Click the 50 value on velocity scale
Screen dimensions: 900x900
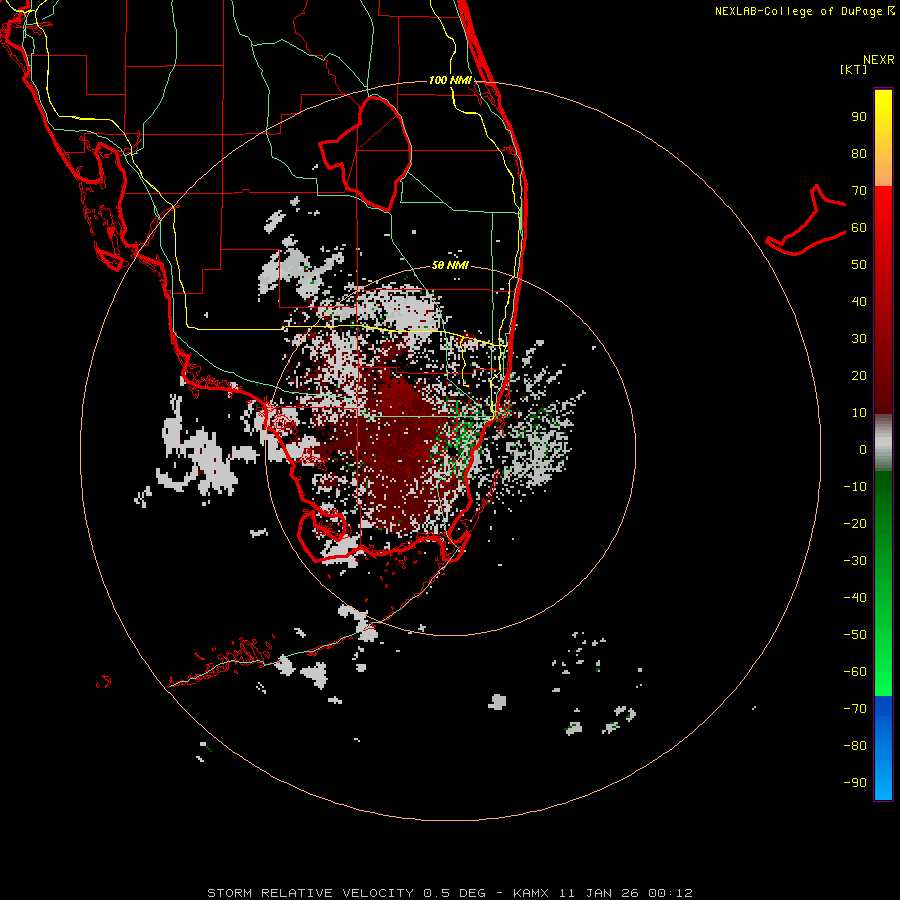coord(859,265)
